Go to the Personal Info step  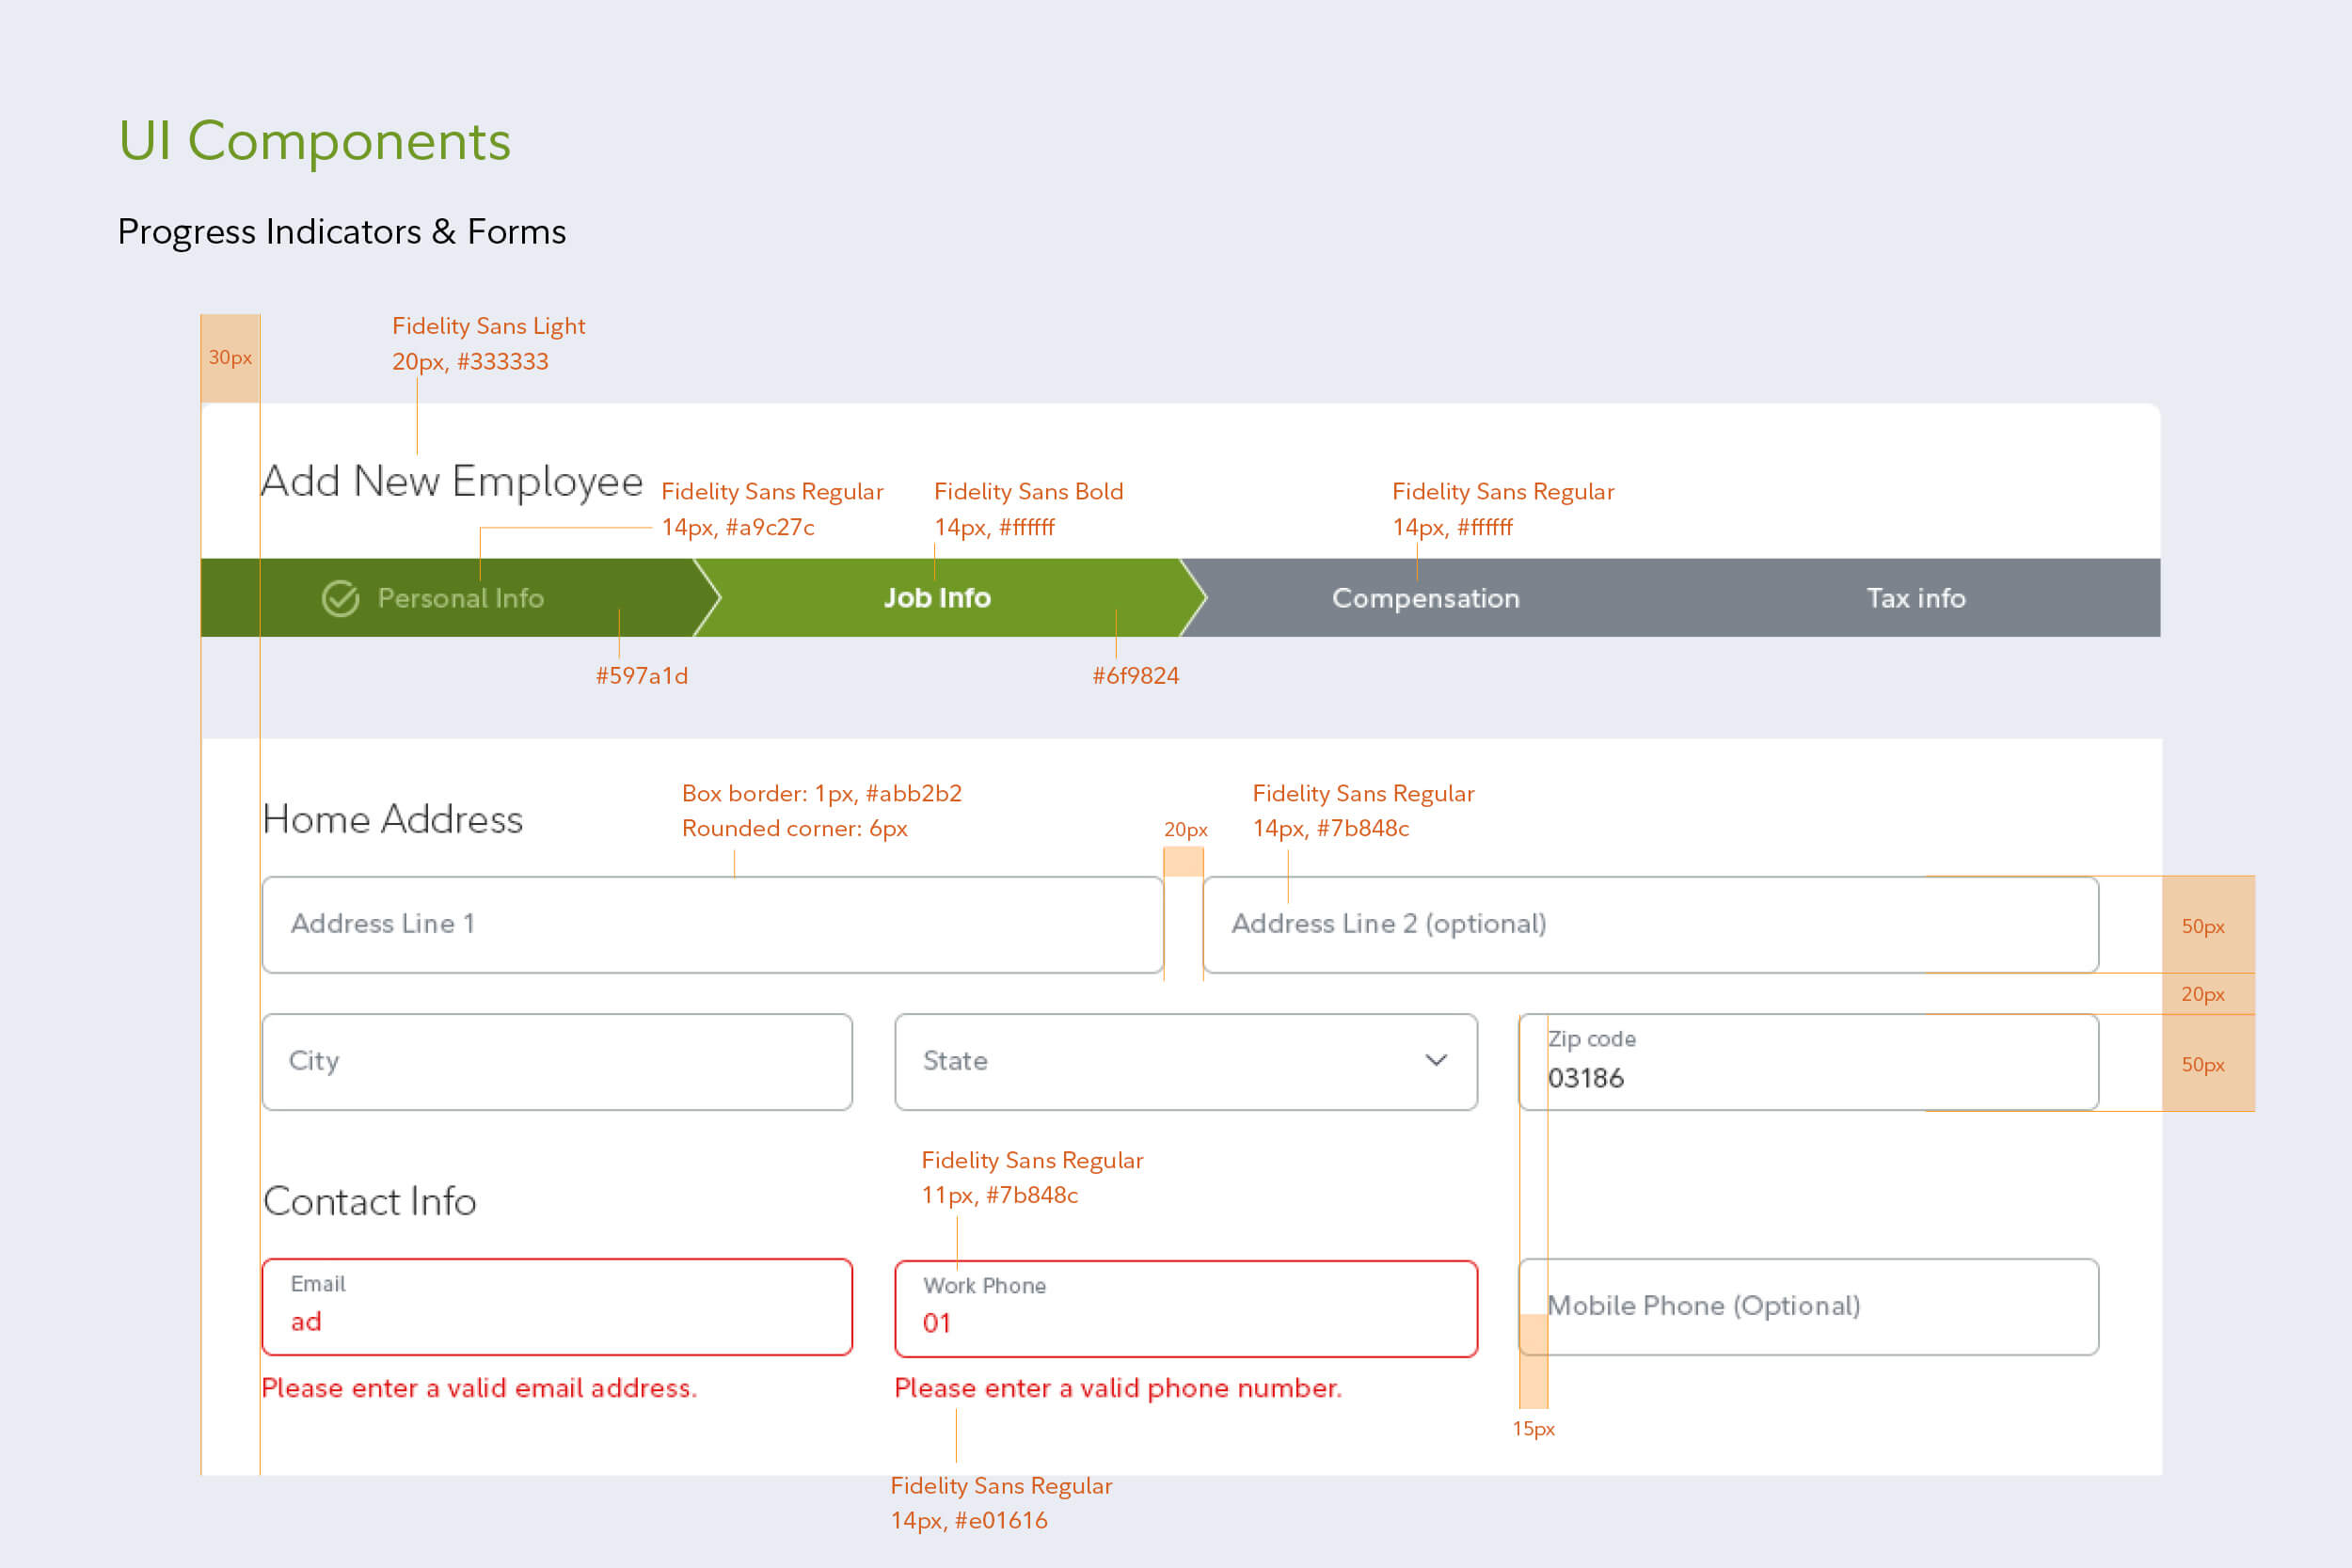[461, 598]
